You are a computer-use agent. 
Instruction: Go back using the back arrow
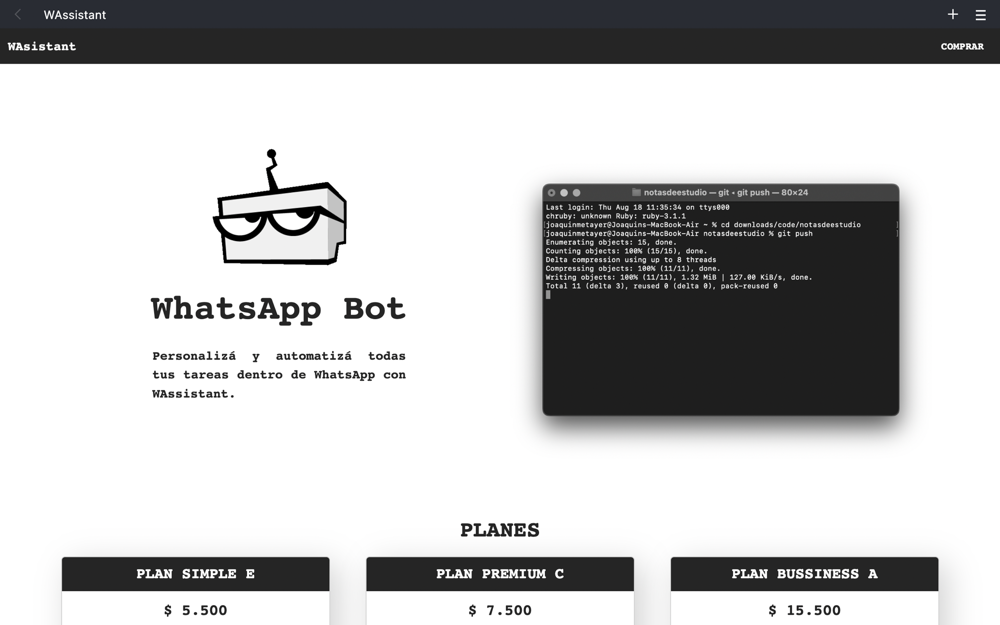18,15
